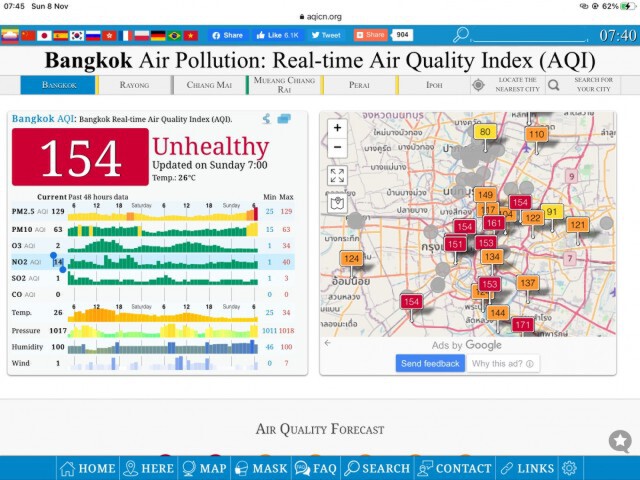Switch language via the Russia flag
640x480 pixels.
point(93,36)
